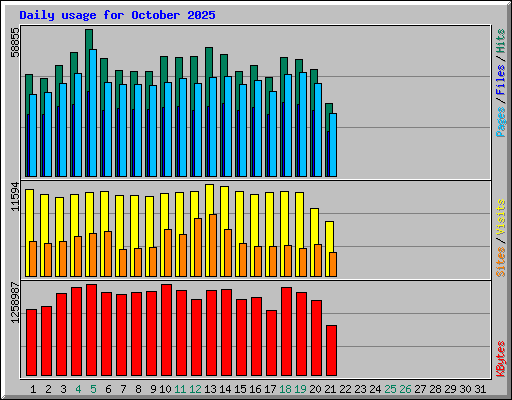The image size is (512, 400).
Task: Click the 'Daily usage for October 2025' title
Action: (x=117, y=15)
